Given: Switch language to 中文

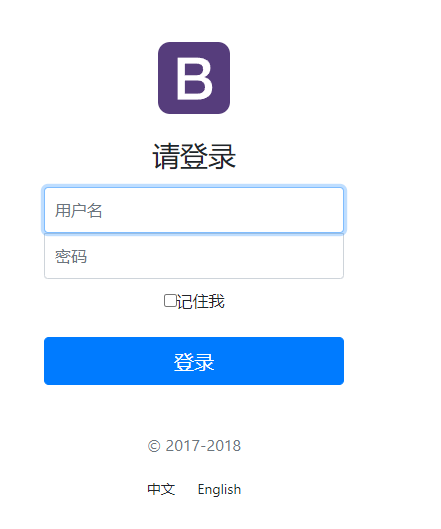Looking at the screenshot, I should point(161,489).
